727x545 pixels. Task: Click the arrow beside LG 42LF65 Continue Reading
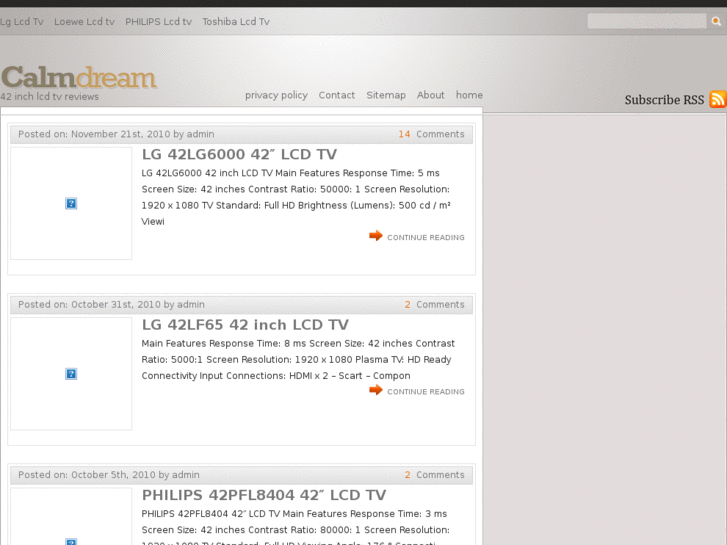pos(376,390)
